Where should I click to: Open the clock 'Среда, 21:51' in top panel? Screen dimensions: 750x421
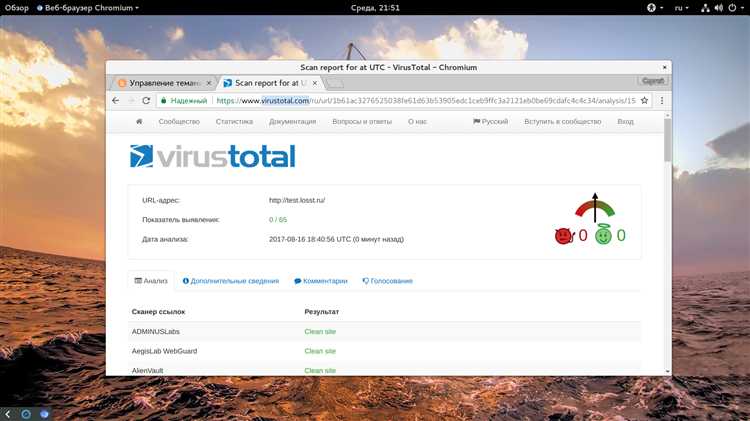375,8
